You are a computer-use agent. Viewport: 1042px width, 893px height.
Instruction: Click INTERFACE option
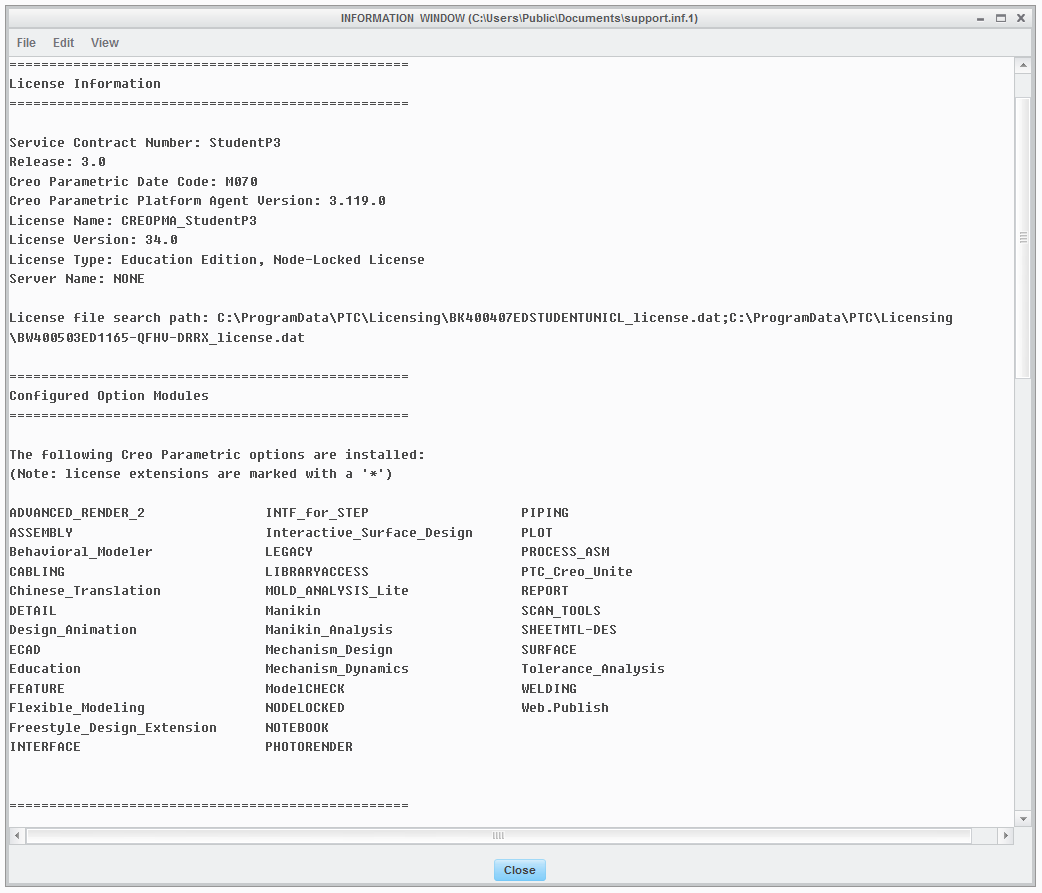(45, 747)
